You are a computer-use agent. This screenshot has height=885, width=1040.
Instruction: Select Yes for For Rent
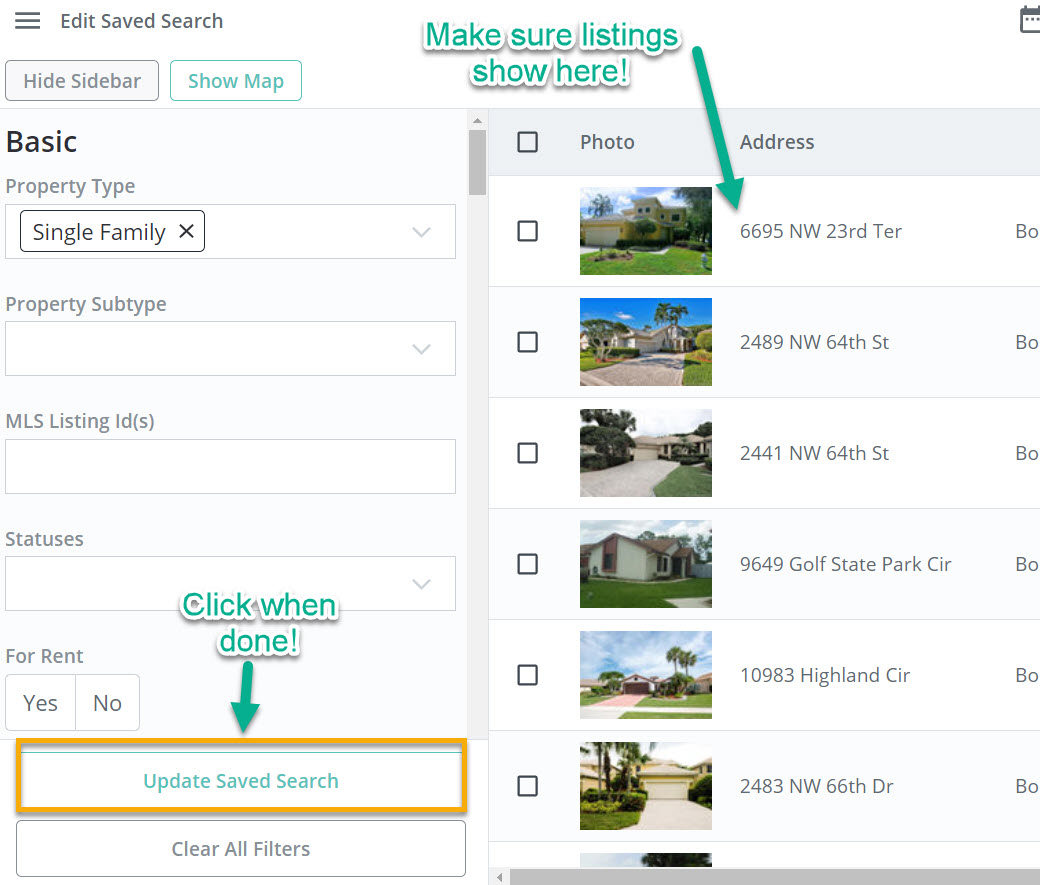point(40,703)
